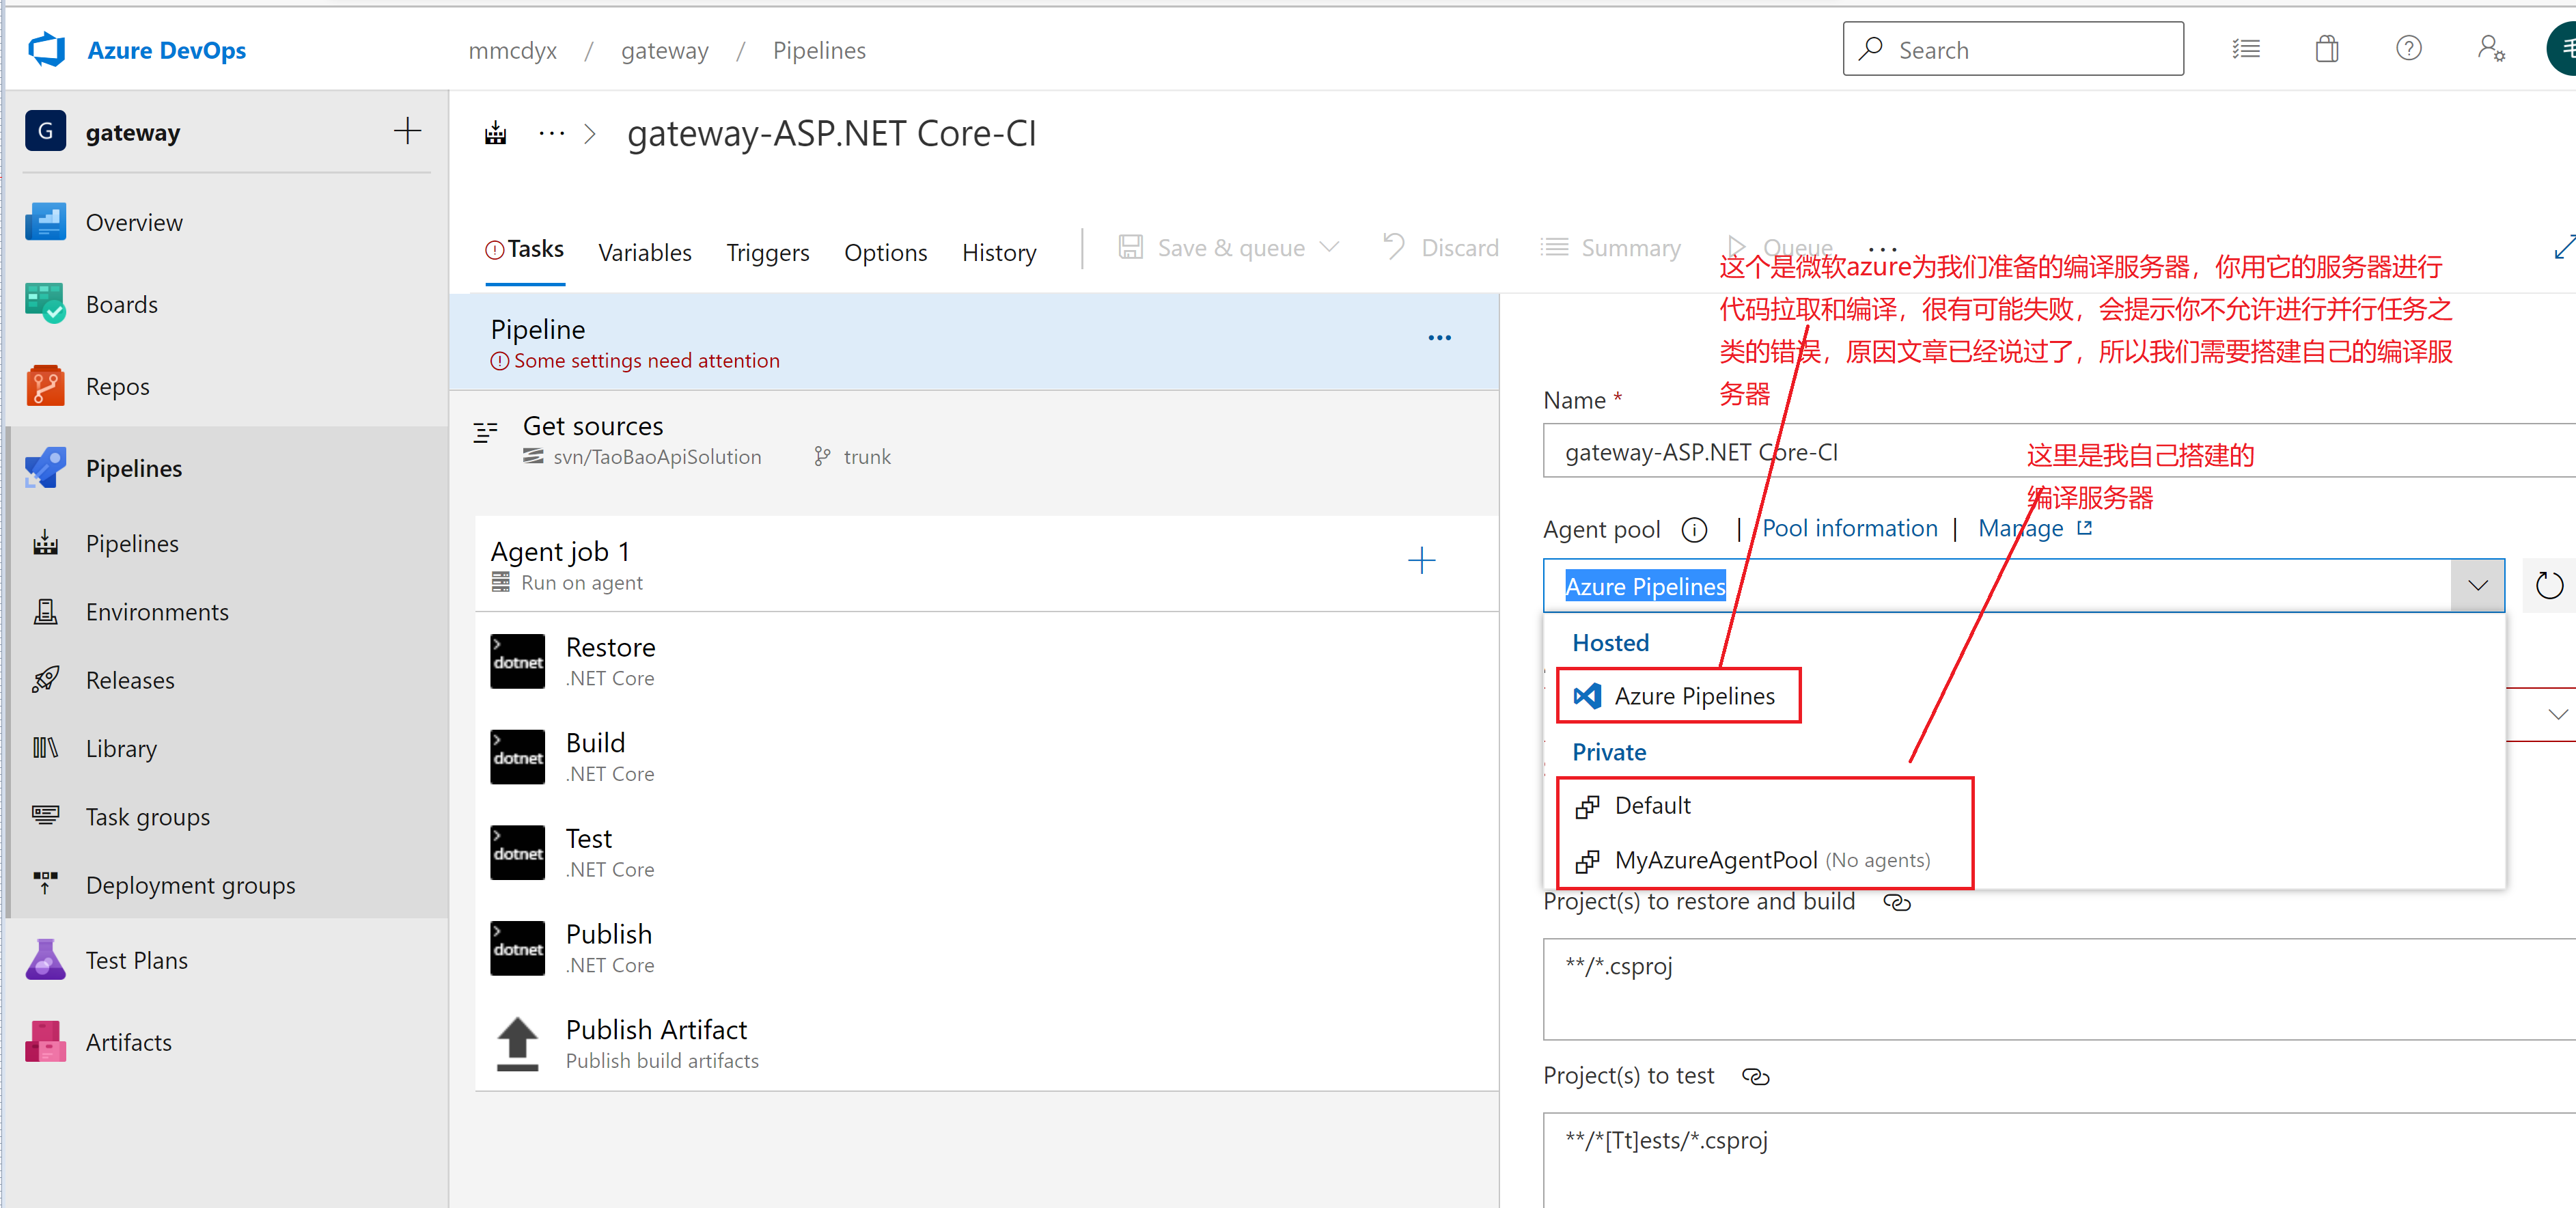The width and height of the screenshot is (2576, 1208).
Task: Open Boards from the sidebar
Action: coord(121,304)
